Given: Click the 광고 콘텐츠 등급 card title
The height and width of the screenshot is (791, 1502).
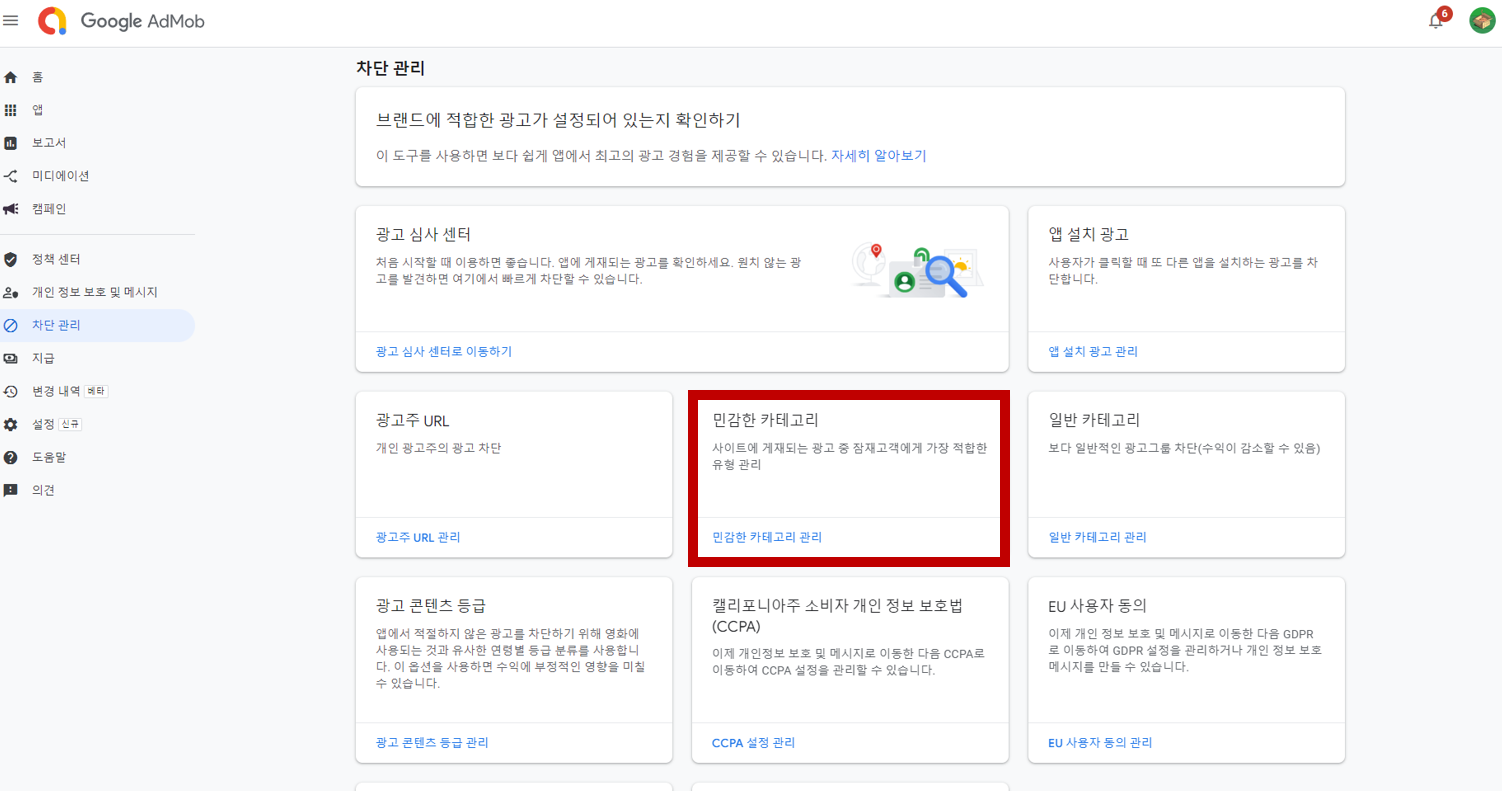Looking at the screenshot, I should point(430,606).
